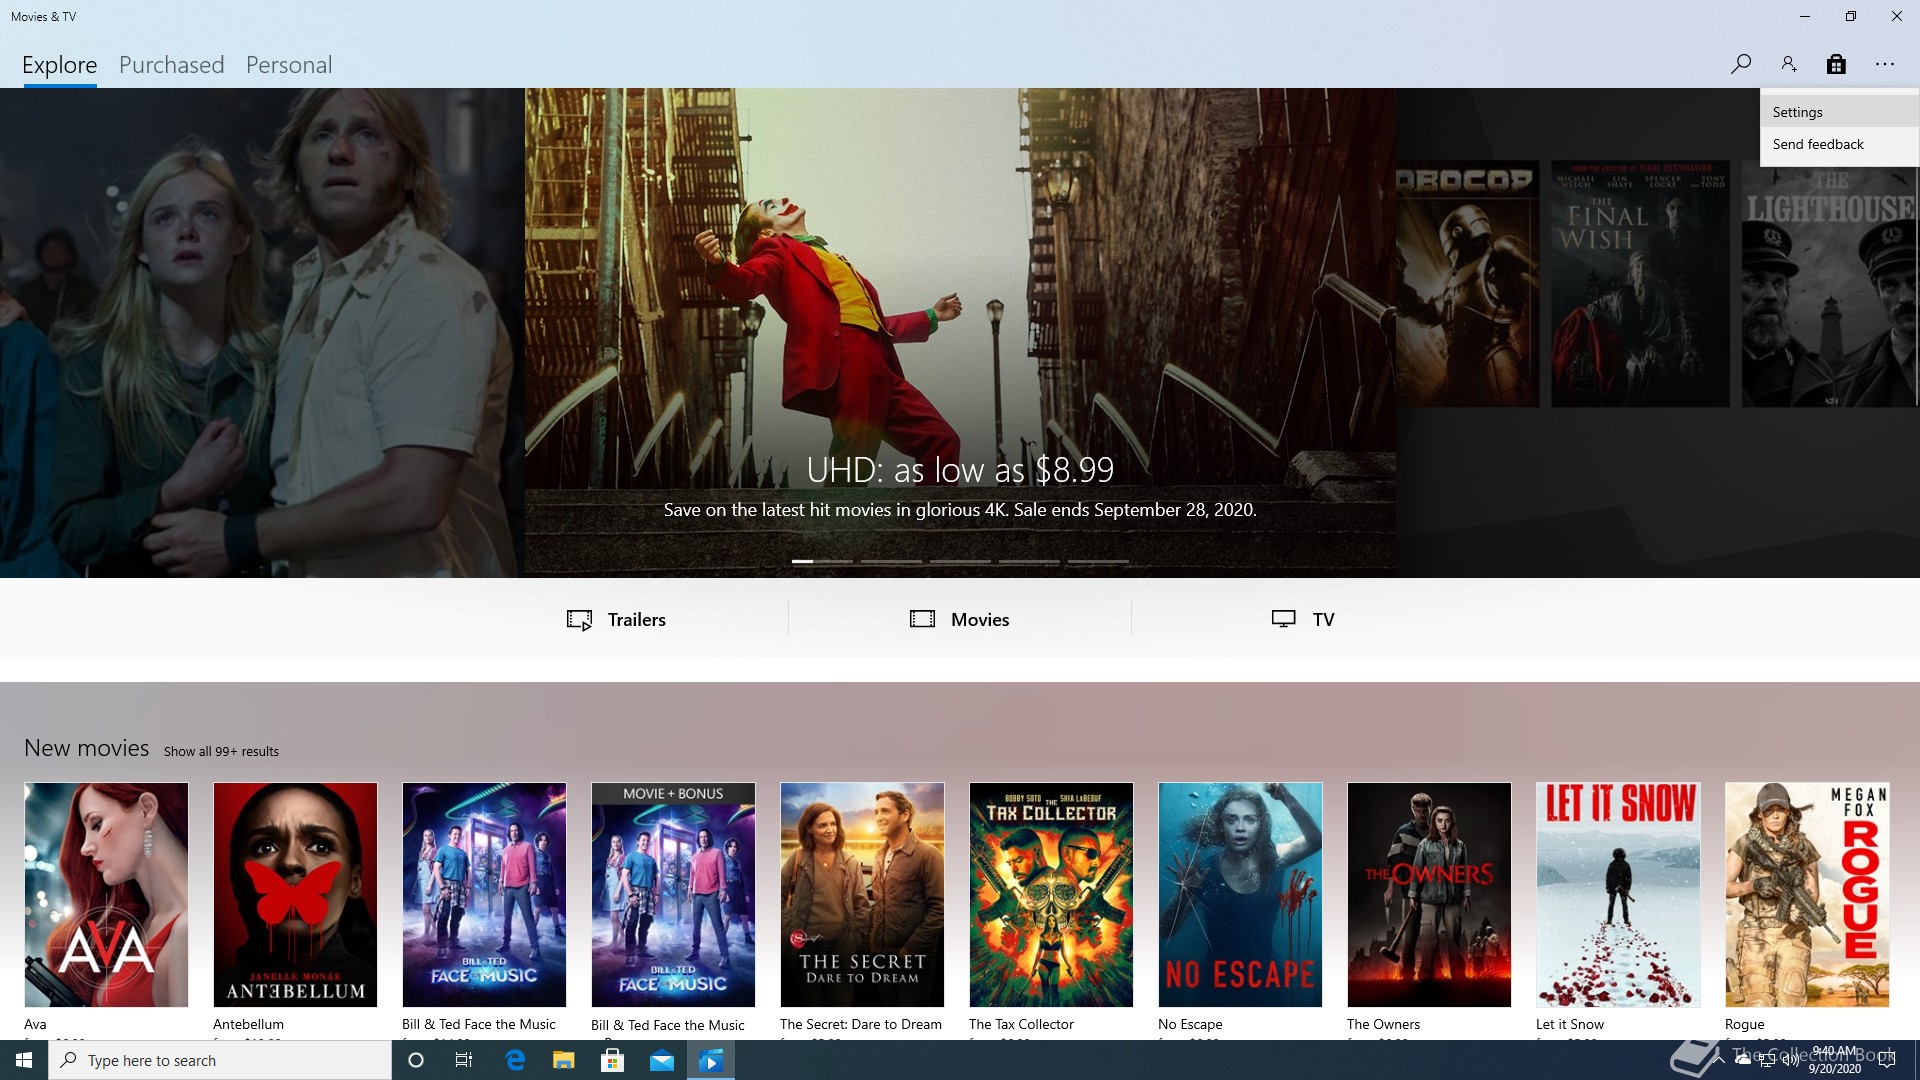Viewport: 1920px width, 1080px height.
Task: Click The Owners title text
Action: pos(1383,1024)
